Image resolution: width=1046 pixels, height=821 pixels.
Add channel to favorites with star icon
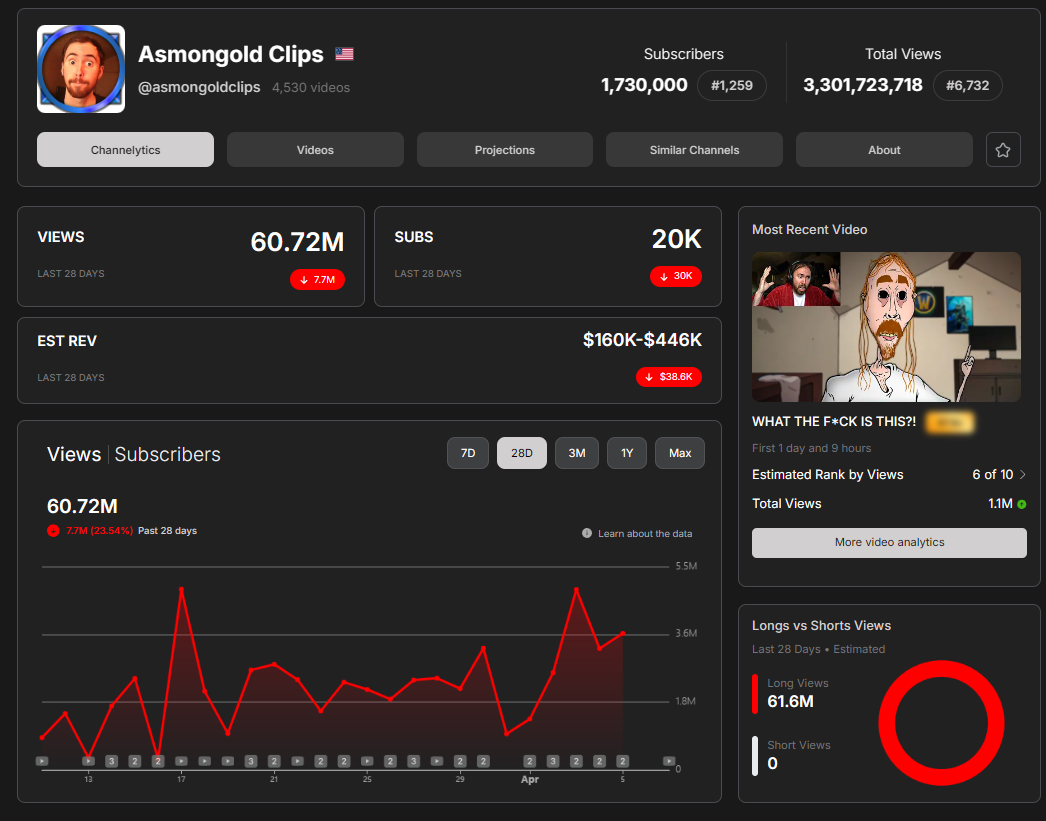pyautogui.click(x=1003, y=150)
